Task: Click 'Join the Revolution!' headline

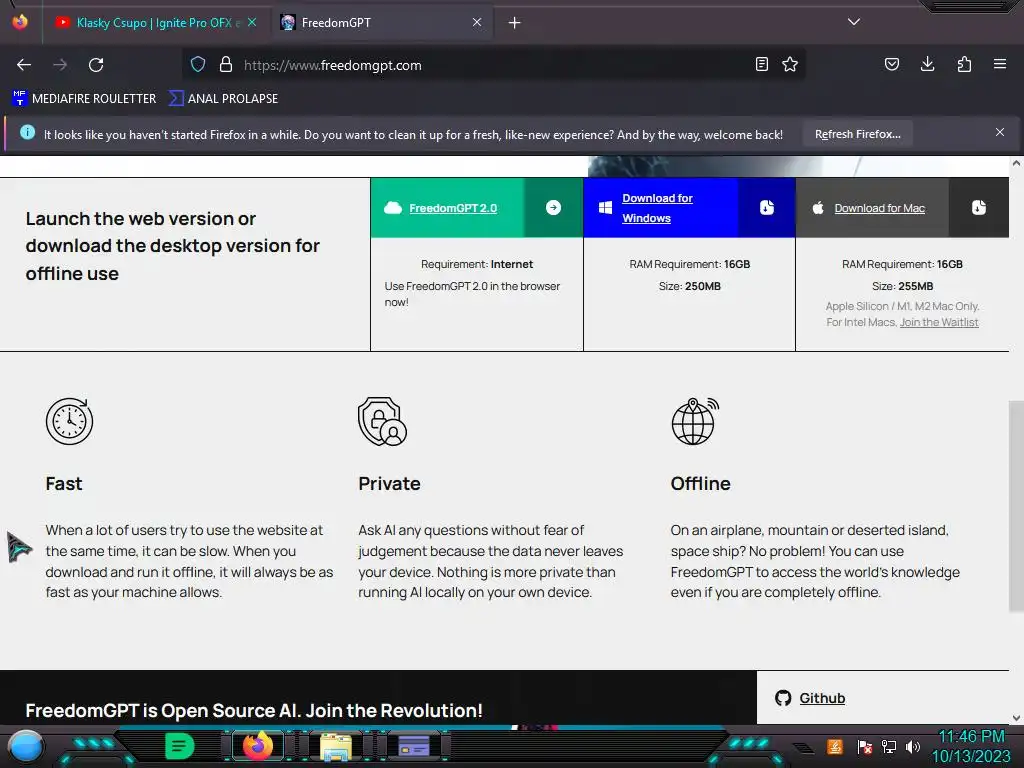Action: (x=394, y=711)
